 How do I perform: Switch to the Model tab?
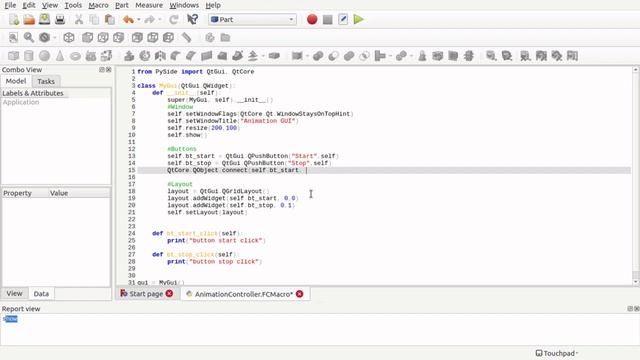tap(16, 81)
